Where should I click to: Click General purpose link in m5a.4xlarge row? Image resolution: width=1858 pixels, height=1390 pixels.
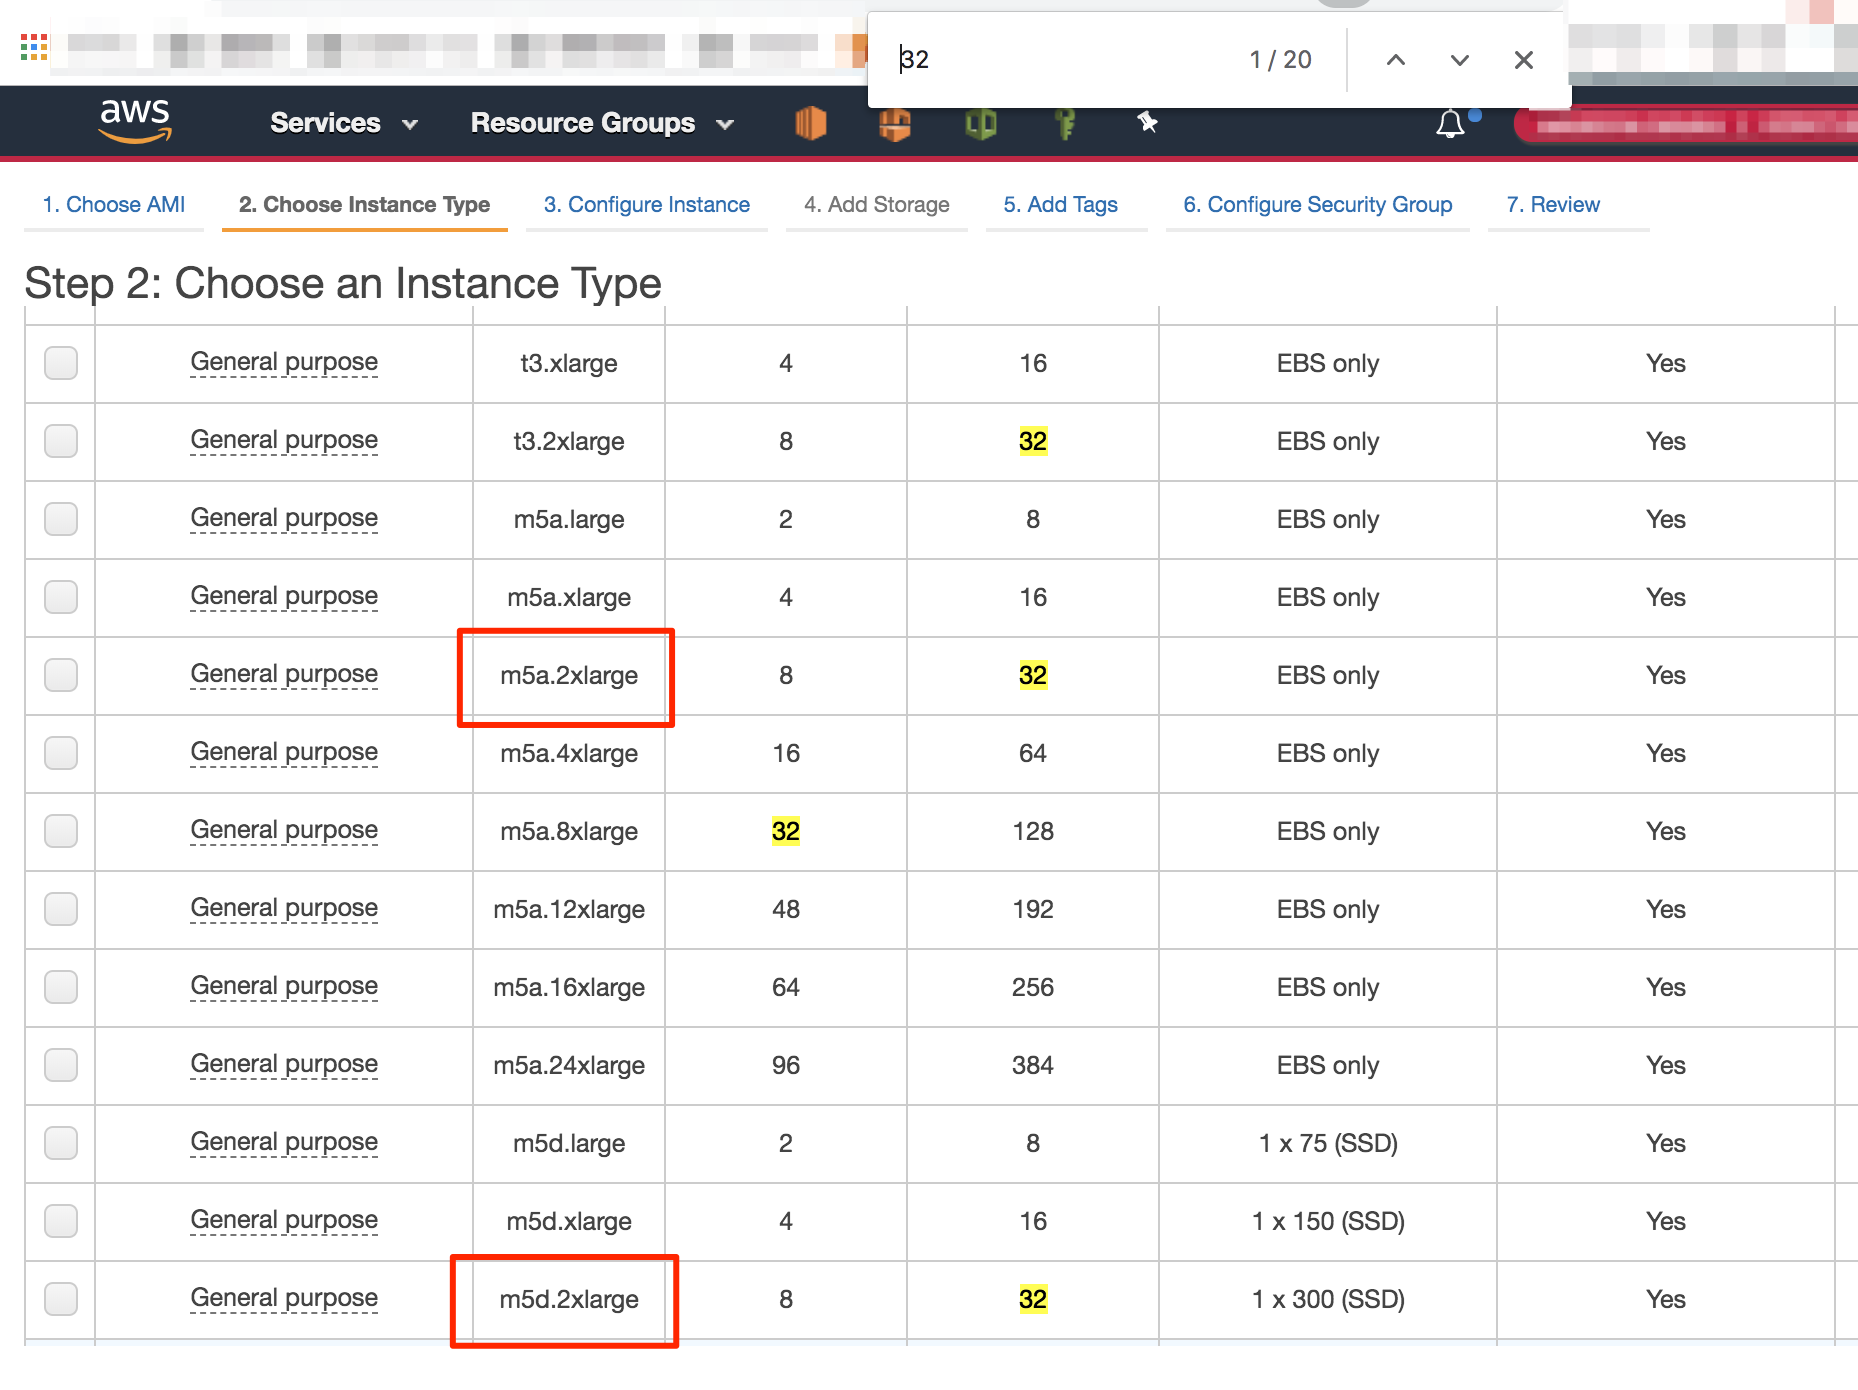pos(284,753)
